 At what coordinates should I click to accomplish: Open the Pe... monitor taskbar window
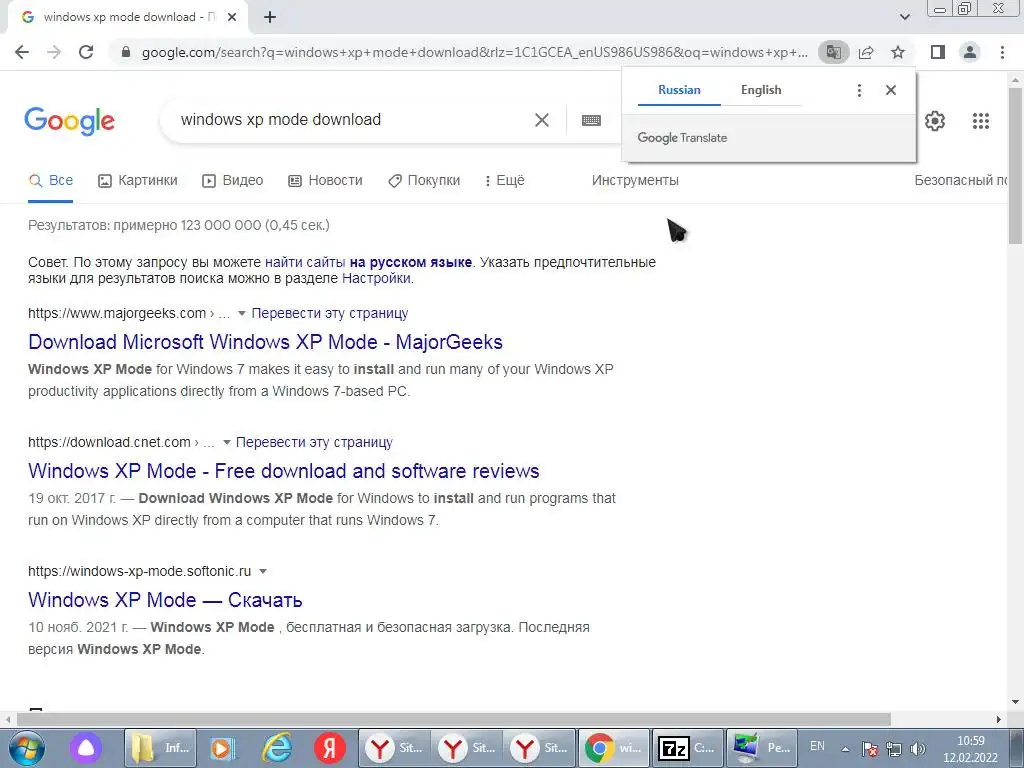[x=761, y=748]
